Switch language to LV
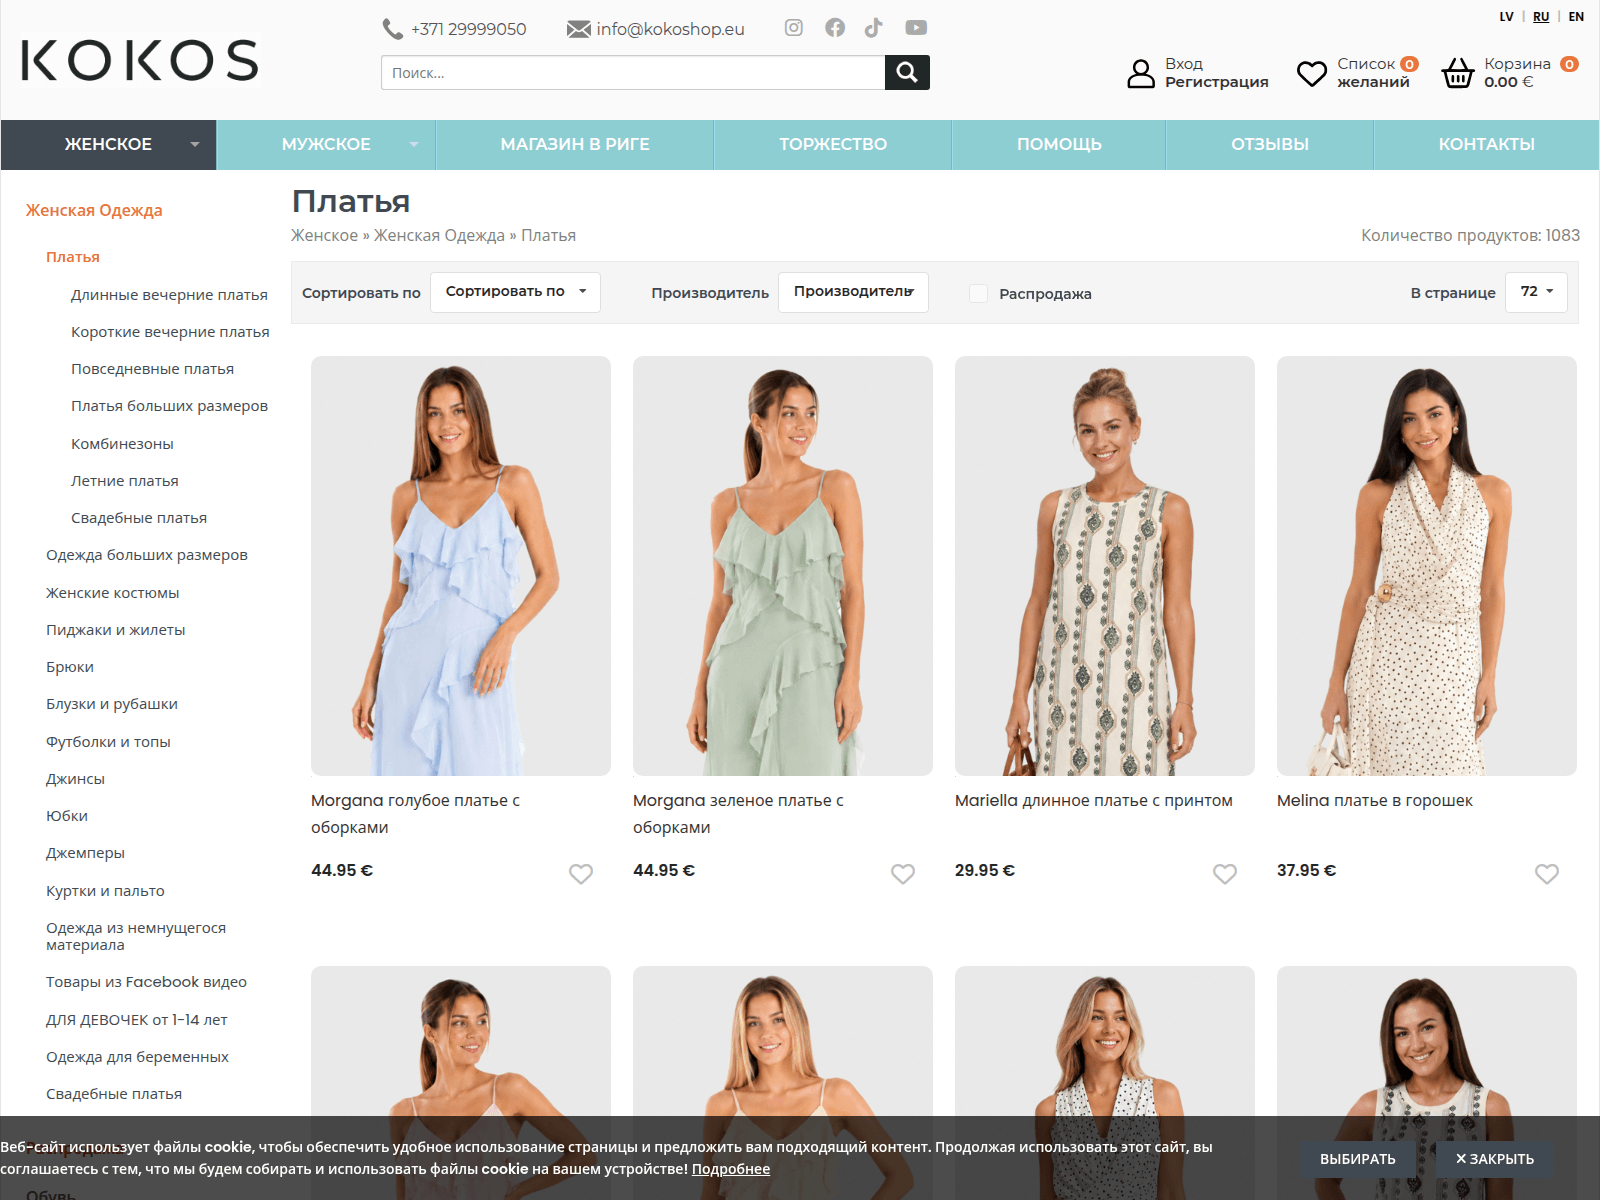This screenshot has height=1200, width=1600. (x=1506, y=17)
